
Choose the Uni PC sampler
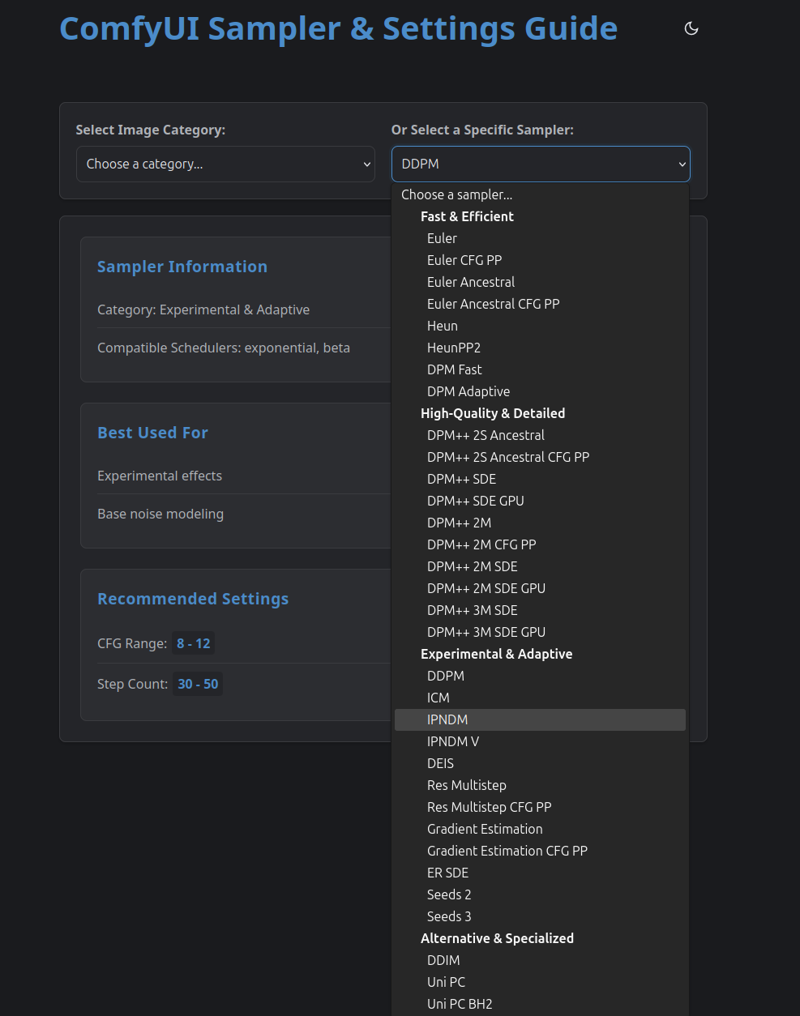tap(540, 982)
